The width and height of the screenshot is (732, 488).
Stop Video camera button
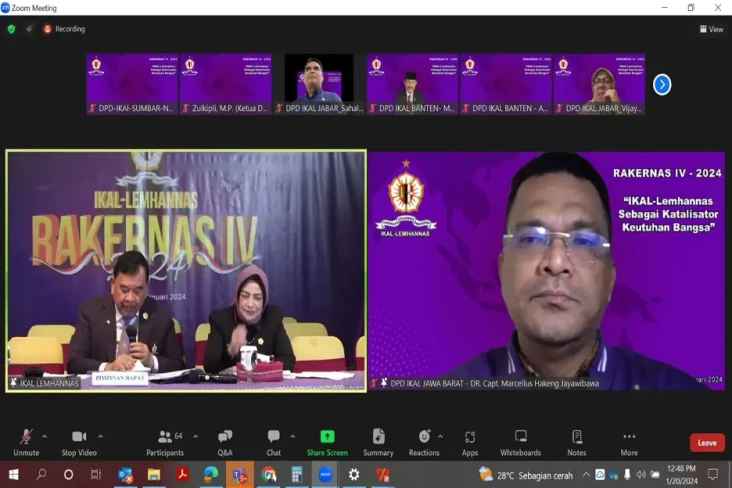tap(79, 442)
